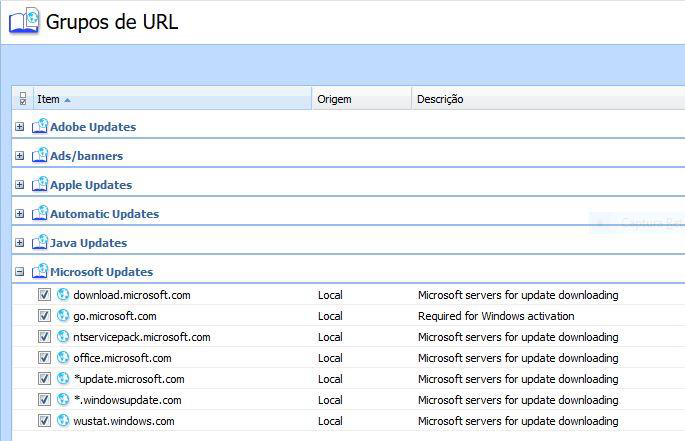Uncheck download.microsoft.com checkbox
The height and width of the screenshot is (441, 685).
click(44, 295)
